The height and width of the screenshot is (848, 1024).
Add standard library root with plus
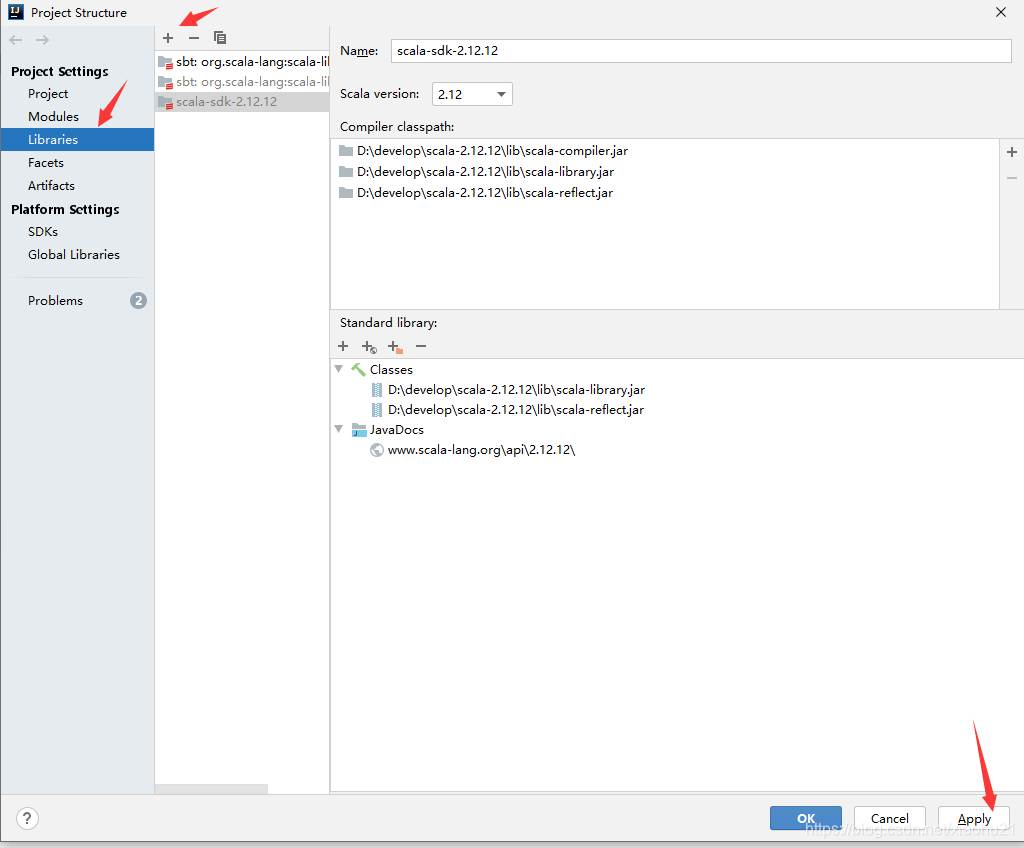[x=343, y=346]
